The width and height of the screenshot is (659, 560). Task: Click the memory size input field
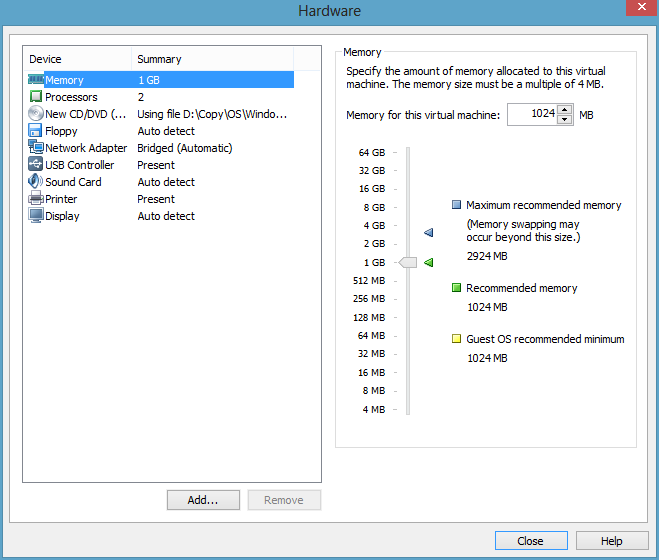532,115
